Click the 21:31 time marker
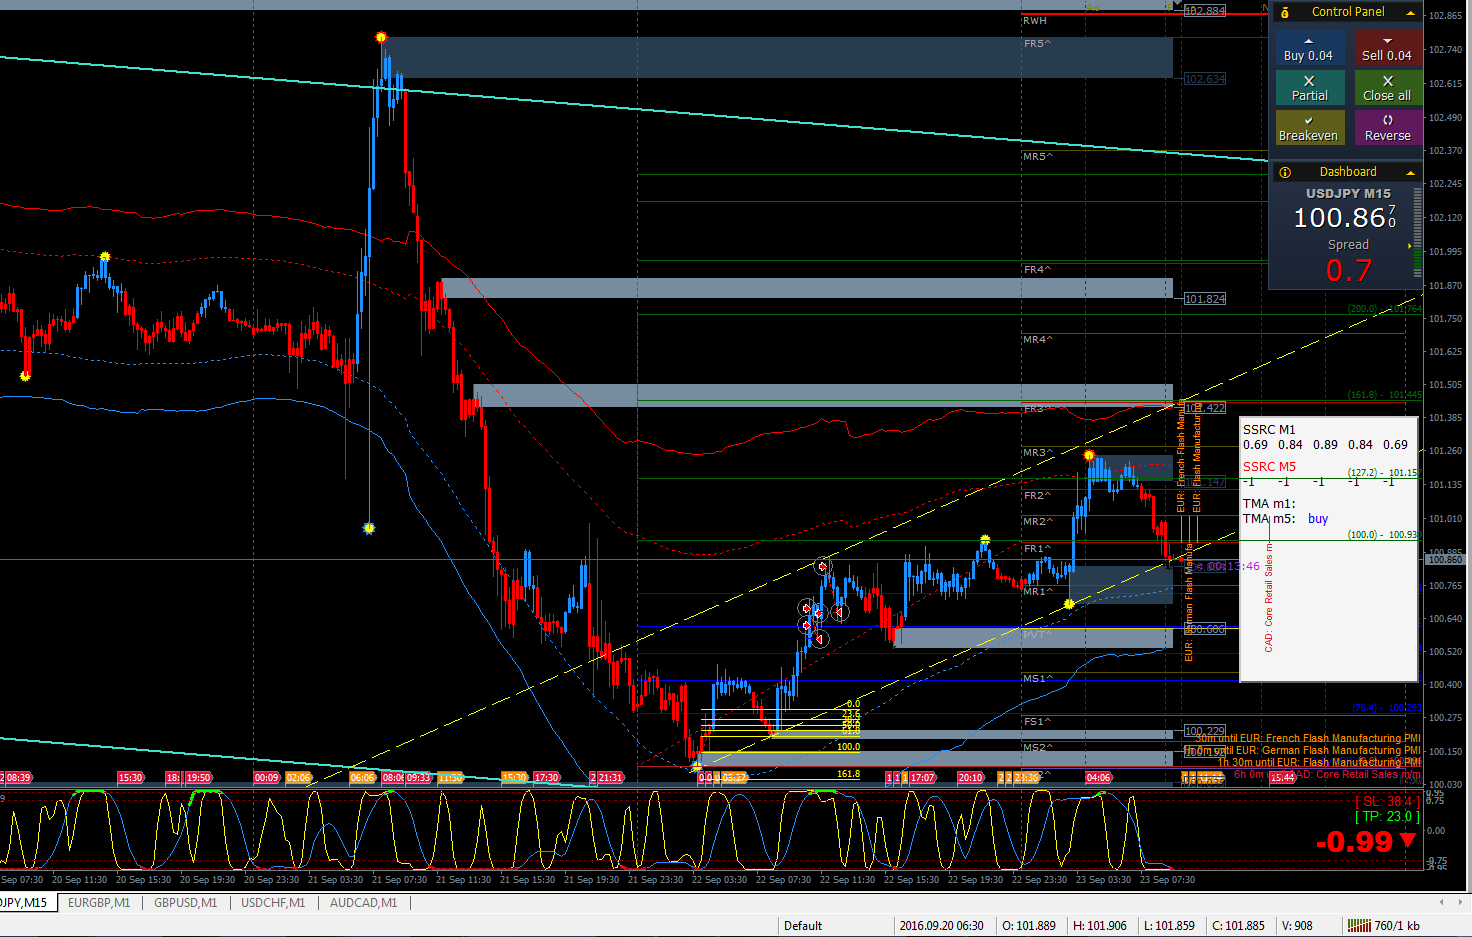Image resolution: width=1472 pixels, height=937 pixels. click(609, 777)
